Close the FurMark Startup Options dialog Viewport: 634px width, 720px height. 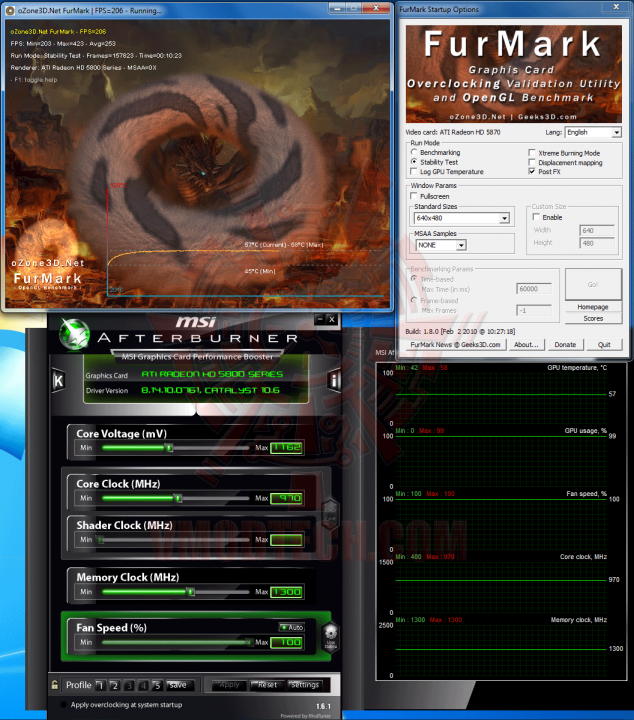tap(616, 7)
